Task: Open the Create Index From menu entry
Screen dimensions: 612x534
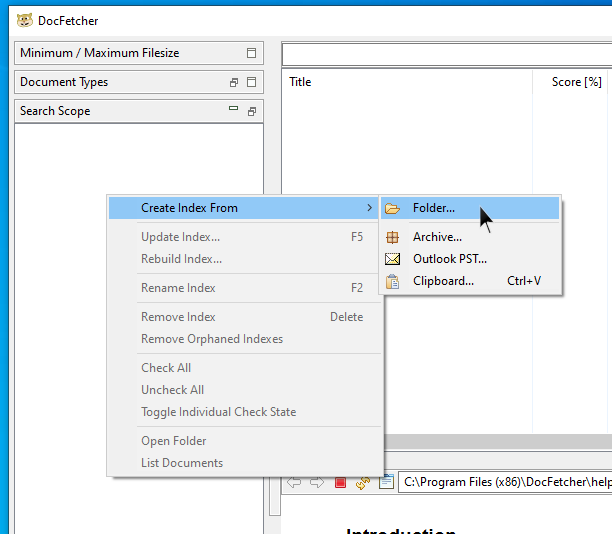Action: click(243, 208)
